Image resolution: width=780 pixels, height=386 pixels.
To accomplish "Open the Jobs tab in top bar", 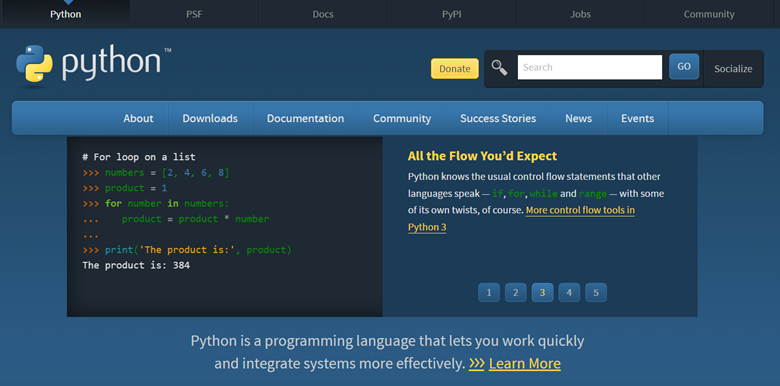I will click(581, 14).
